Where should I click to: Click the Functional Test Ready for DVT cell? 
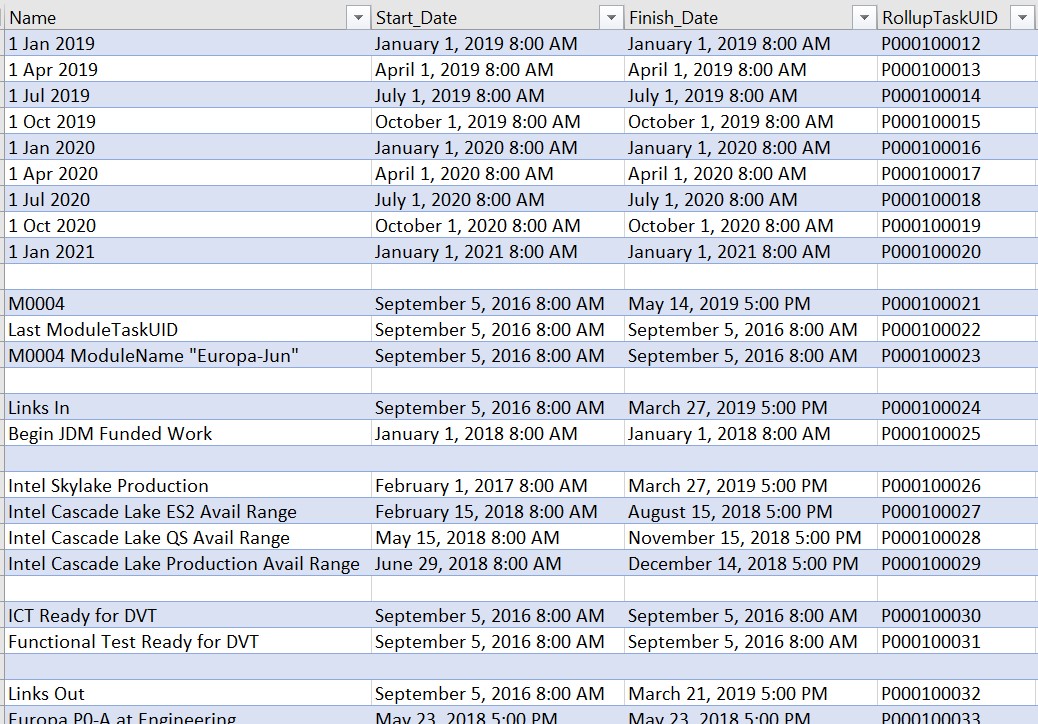coord(187,641)
